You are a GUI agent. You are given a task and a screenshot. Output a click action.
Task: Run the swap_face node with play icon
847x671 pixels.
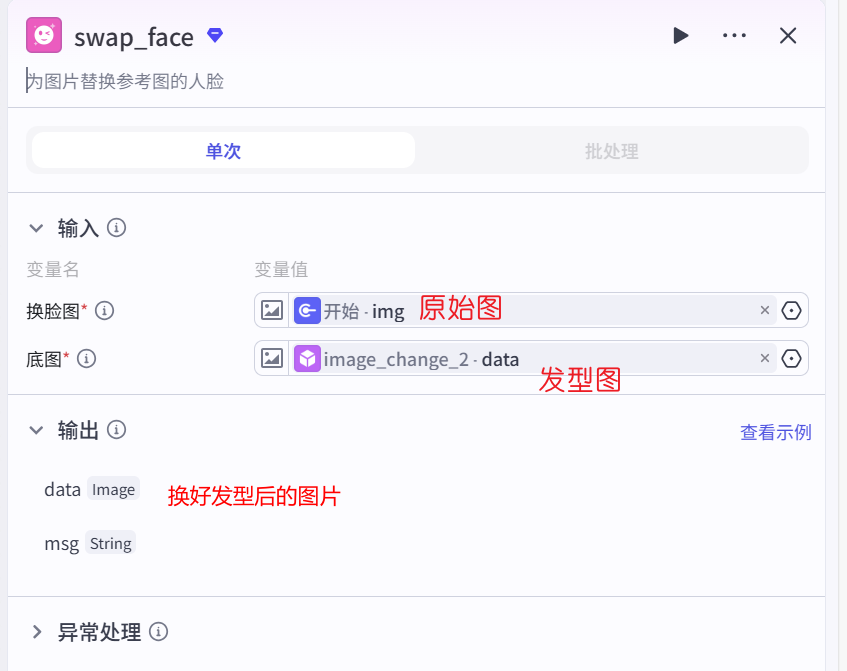coord(681,36)
